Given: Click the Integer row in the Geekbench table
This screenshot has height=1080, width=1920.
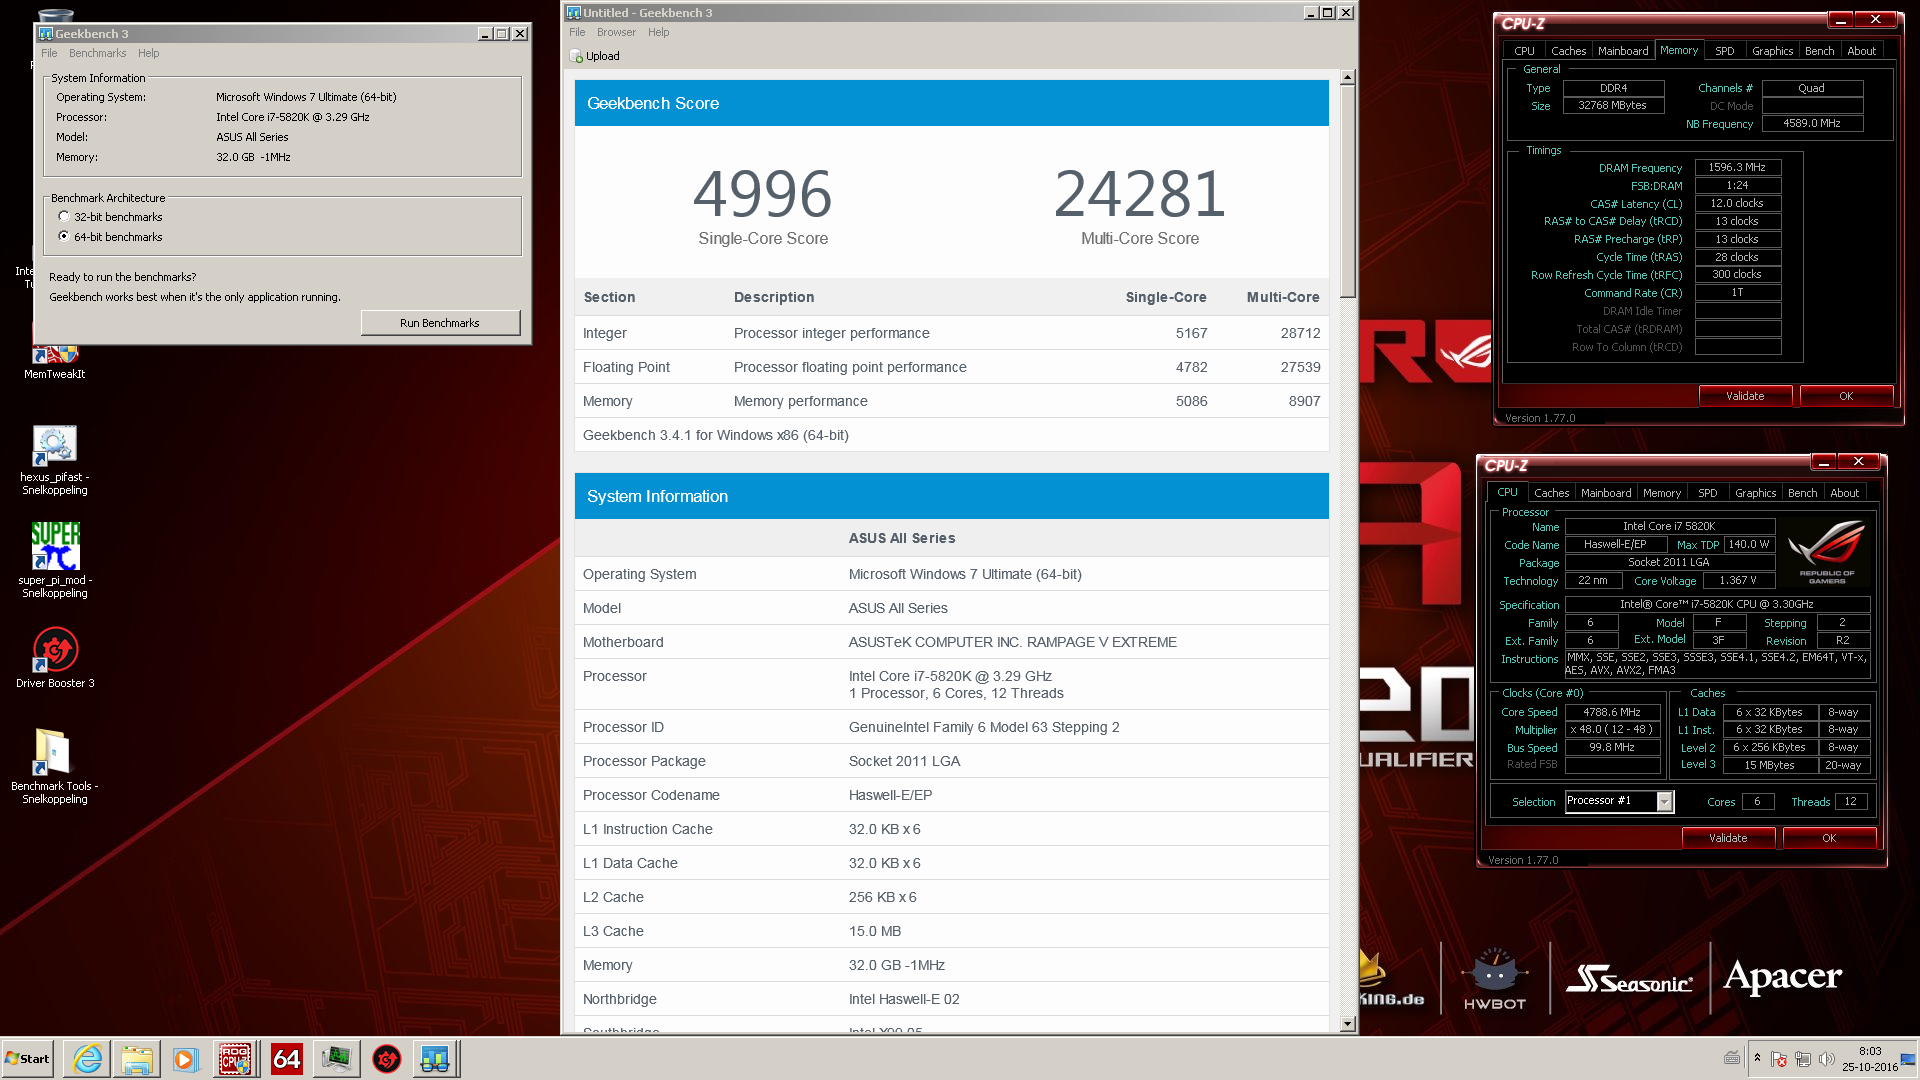Looking at the screenshot, I should pos(951,333).
